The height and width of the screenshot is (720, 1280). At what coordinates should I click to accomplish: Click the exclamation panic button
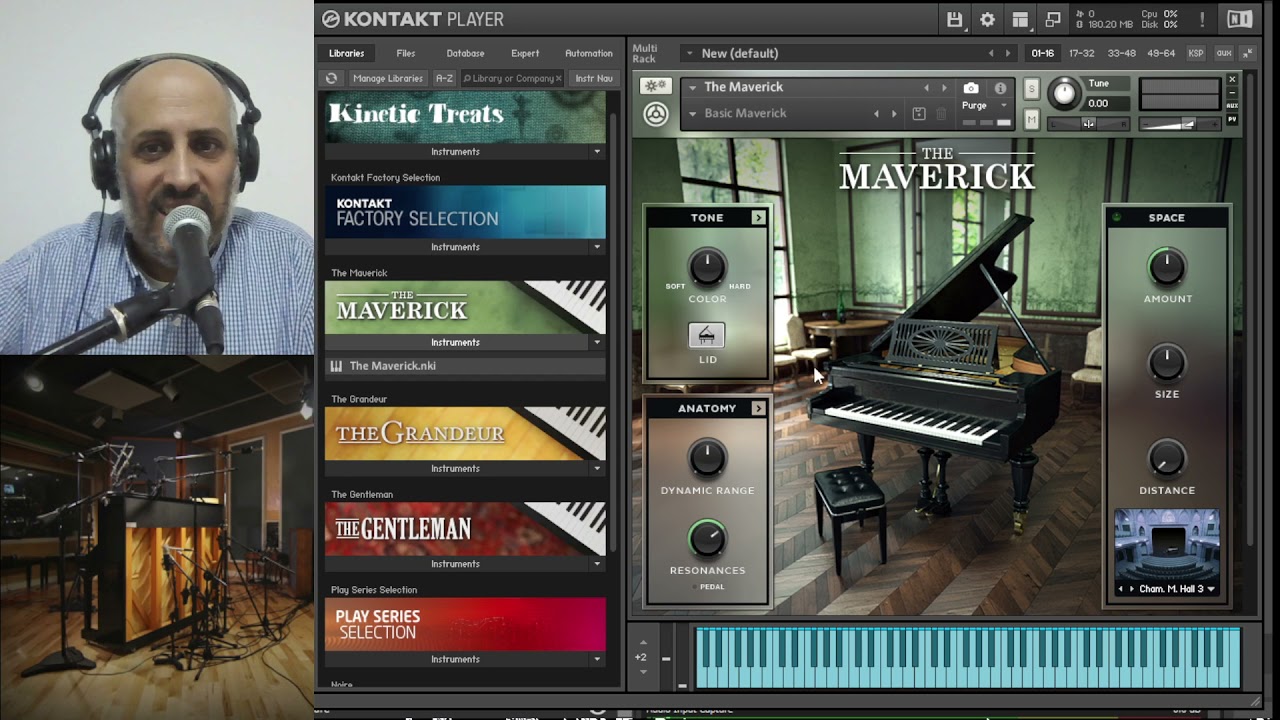click(x=1202, y=20)
